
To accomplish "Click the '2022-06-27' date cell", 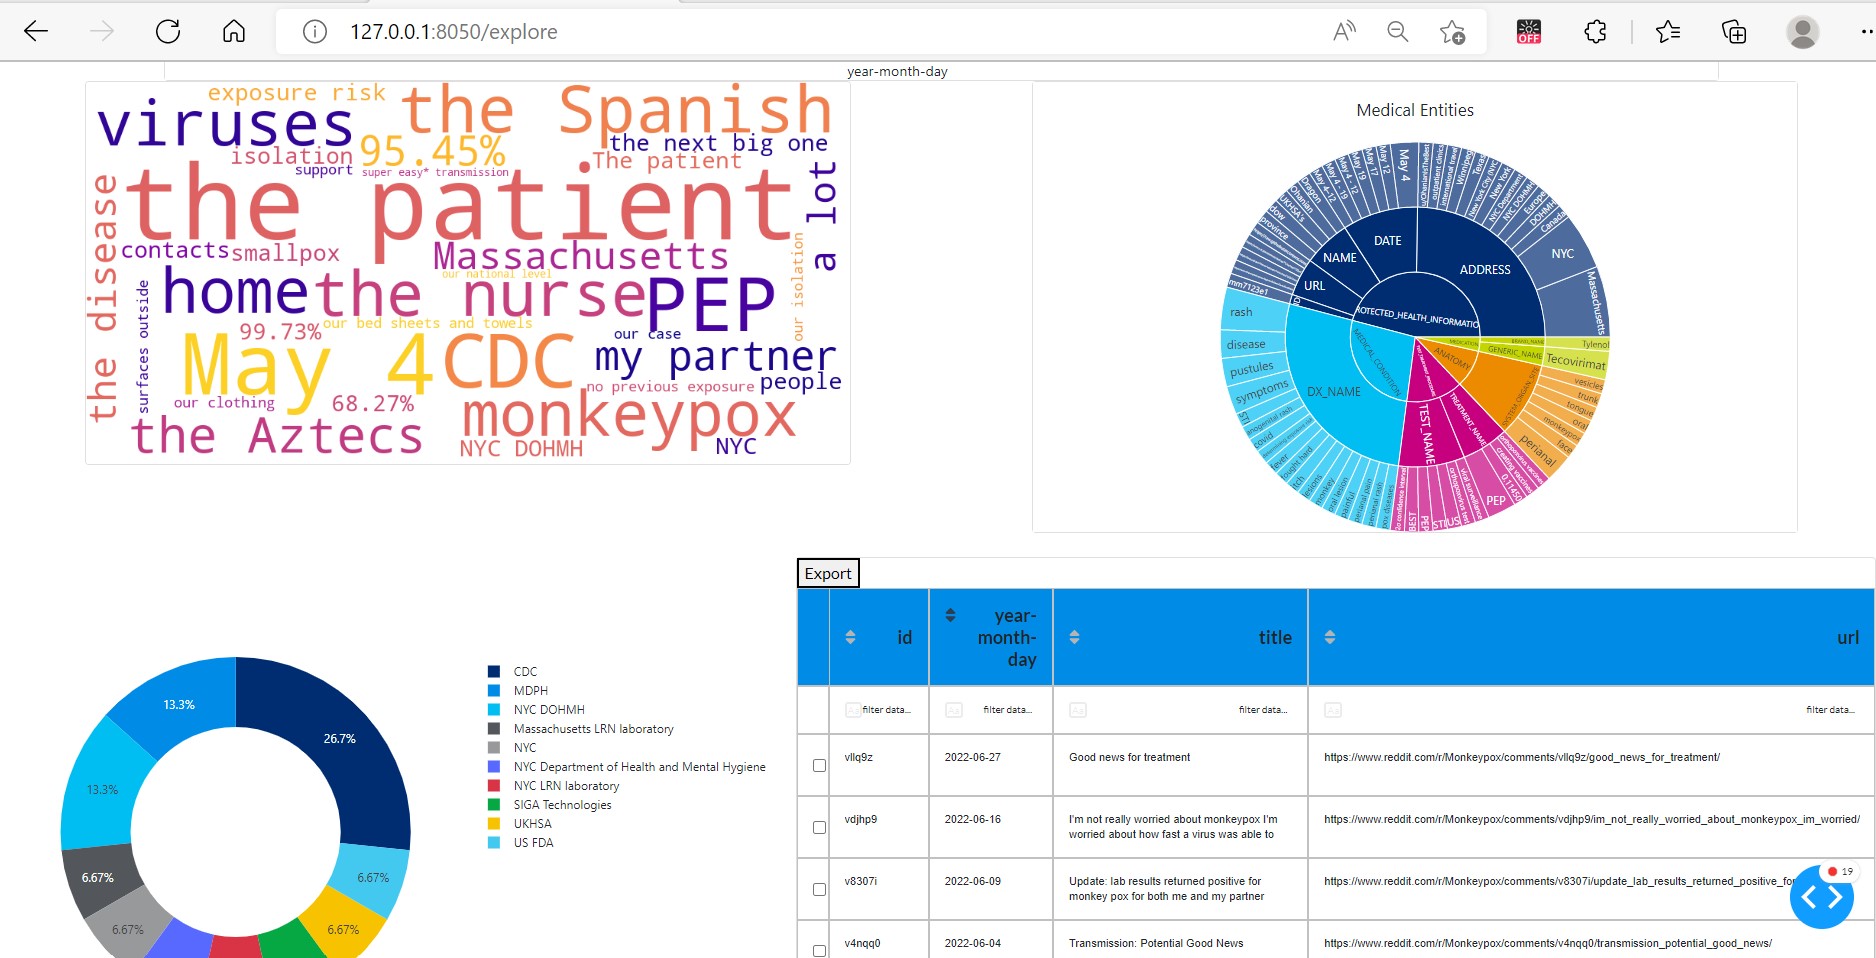I will point(991,766).
